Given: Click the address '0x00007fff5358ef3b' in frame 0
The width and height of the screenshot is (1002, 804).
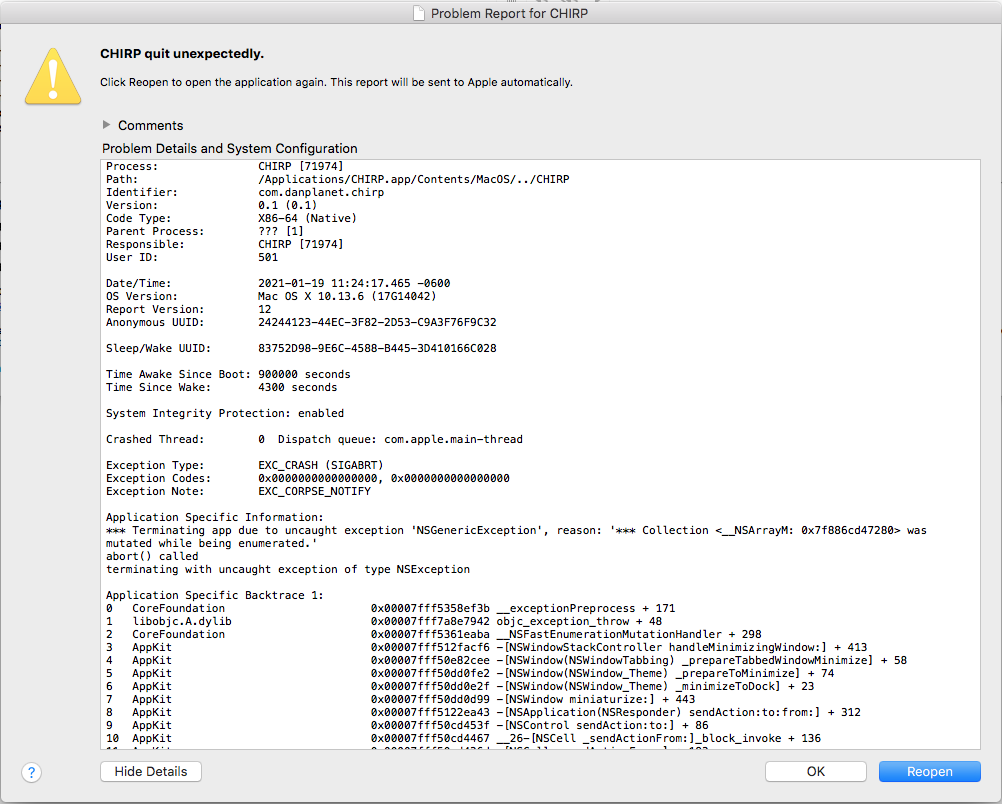Looking at the screenshot, I should pyautogui.click(x=430, y=608).
